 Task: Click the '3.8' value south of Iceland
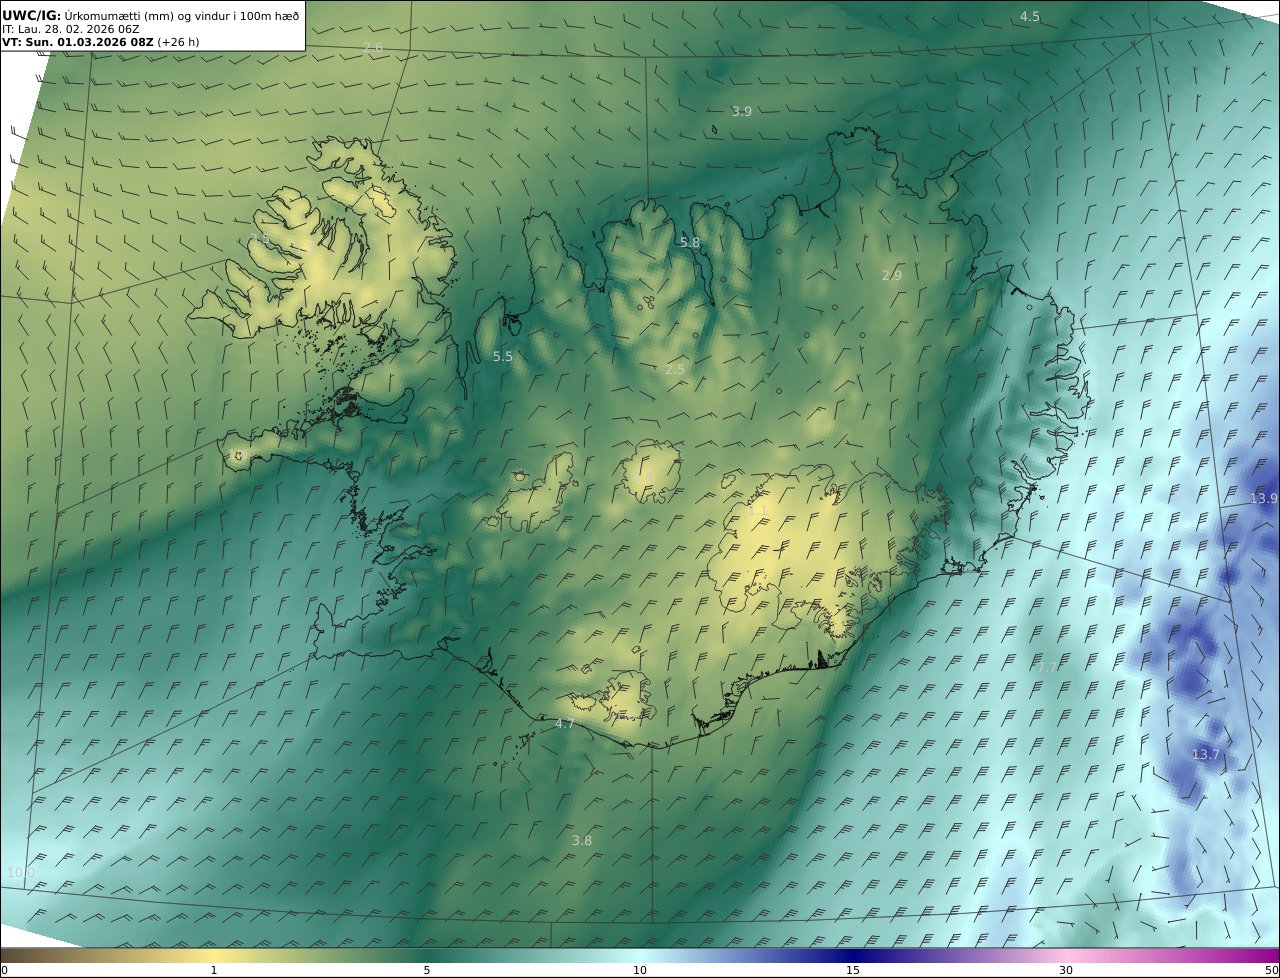582,841
